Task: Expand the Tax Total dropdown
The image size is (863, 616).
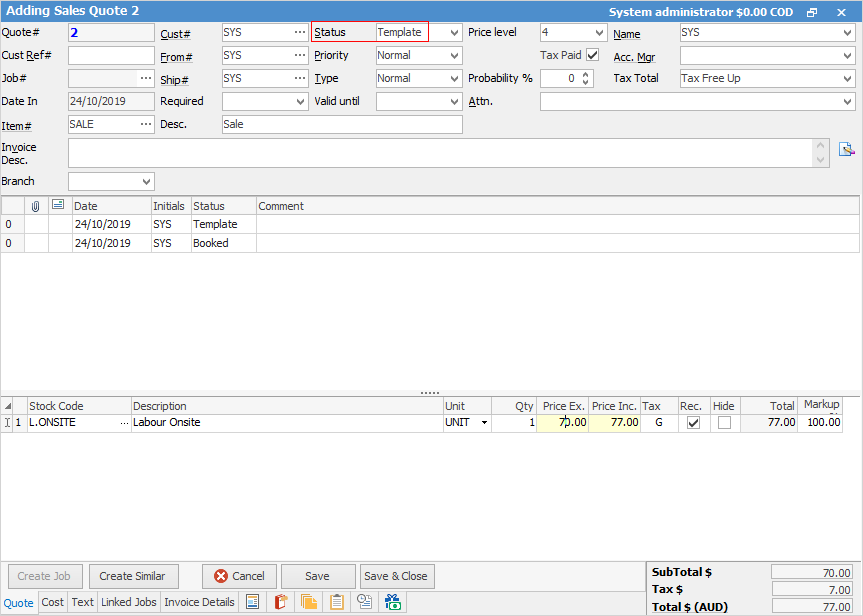Action: click(x=847, y=78)
